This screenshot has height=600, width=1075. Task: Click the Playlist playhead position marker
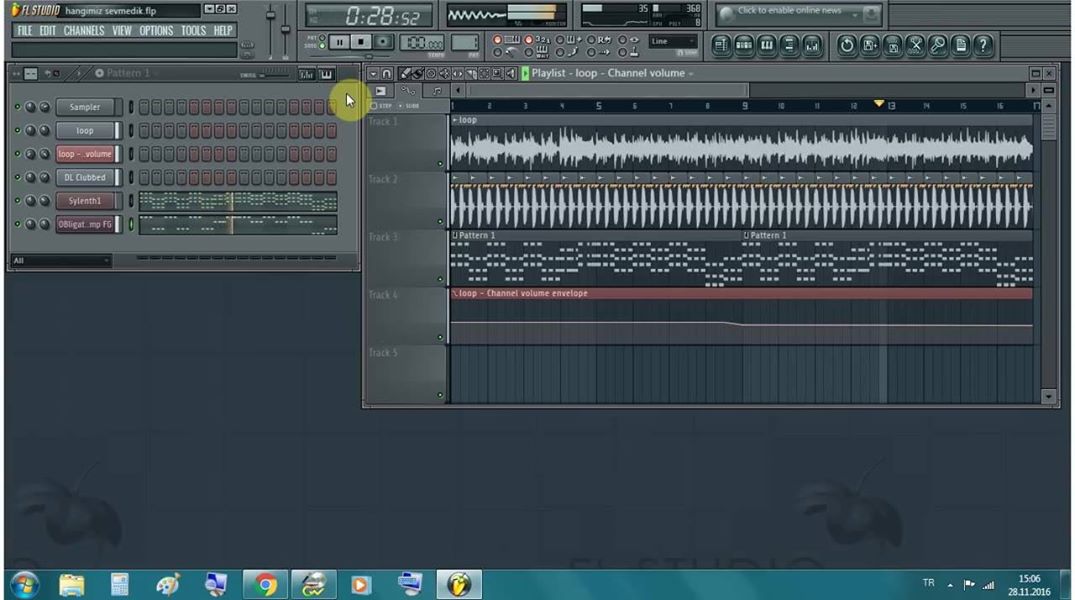(x=879, y=104)
